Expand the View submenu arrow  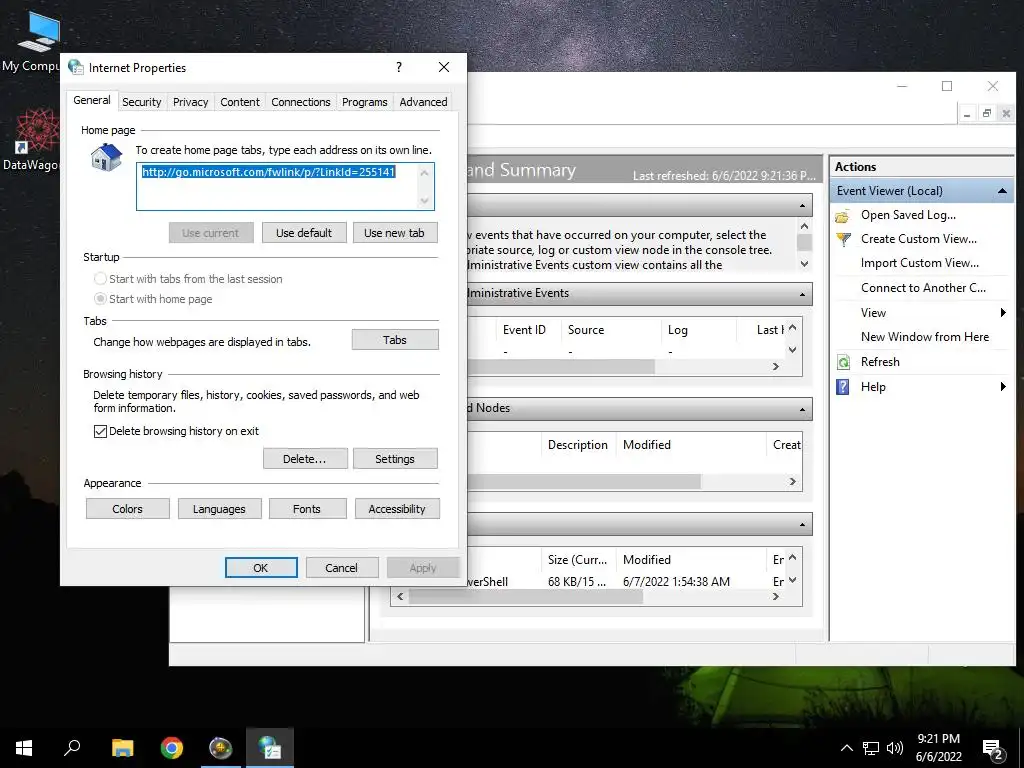(x=1003, y=313)
